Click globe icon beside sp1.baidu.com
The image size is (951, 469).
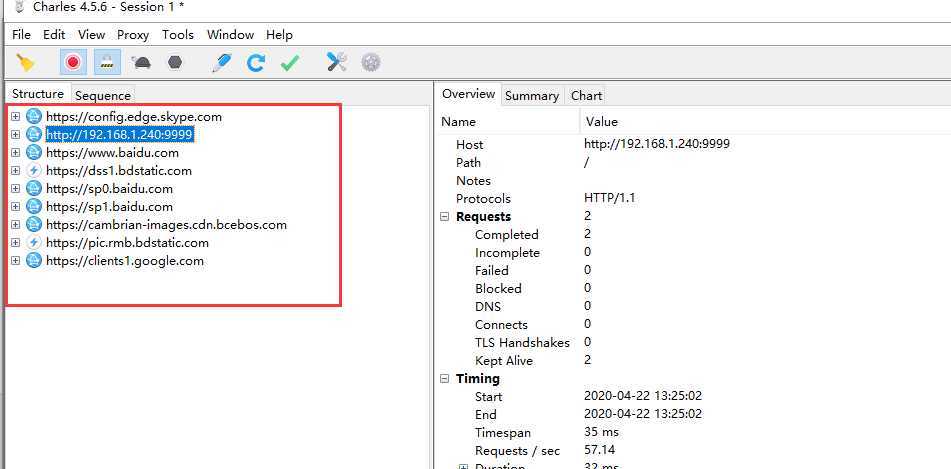click(x=34, y=206)
